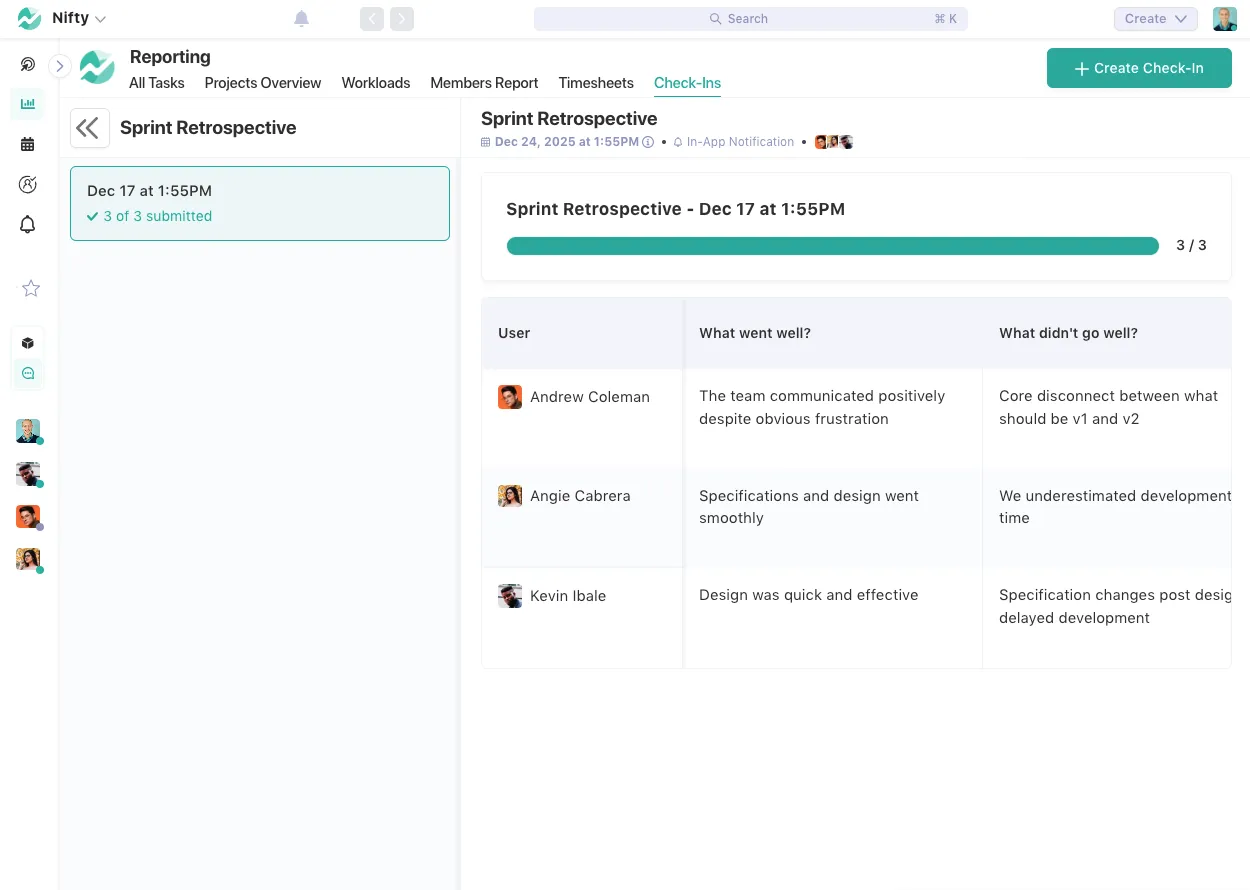Toggle favorites with the star icon
The height and width of the screenshot is (890, 1250).
click(30, 288)
